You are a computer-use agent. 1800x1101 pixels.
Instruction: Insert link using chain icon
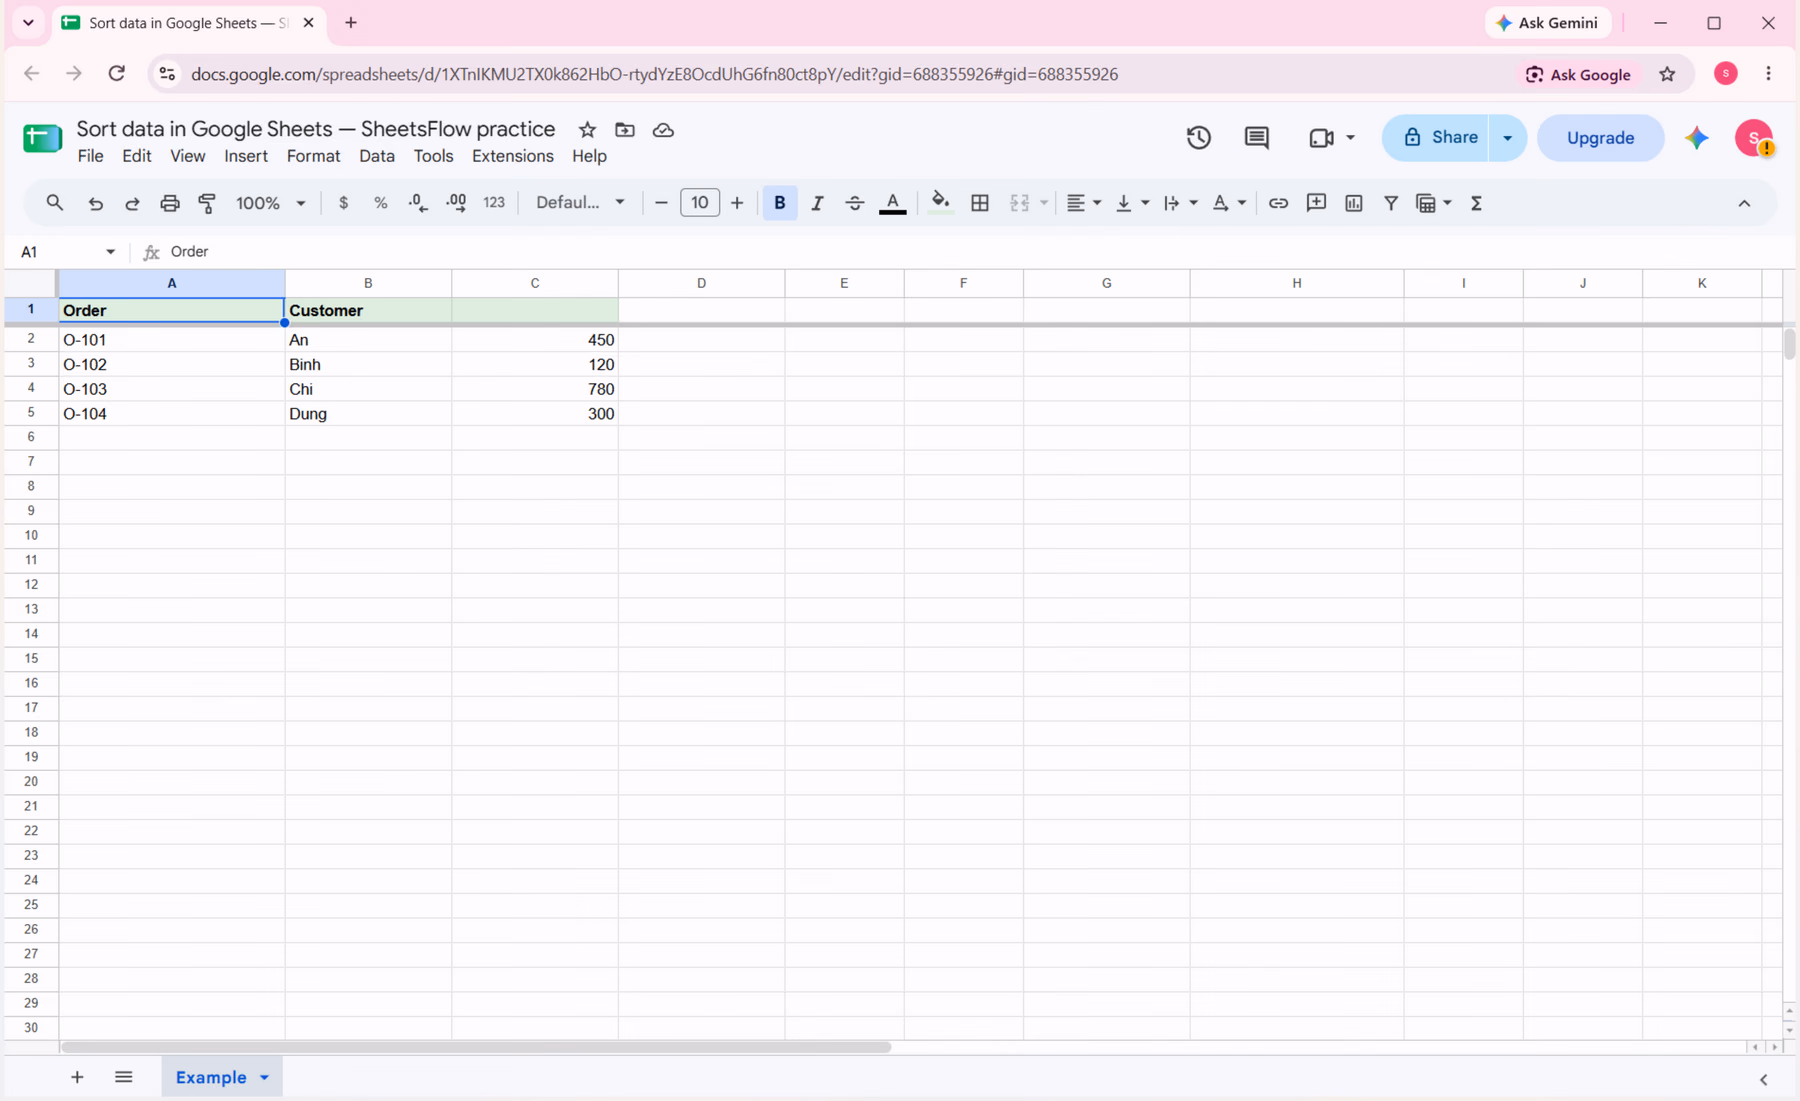(x=1278, y=203)
